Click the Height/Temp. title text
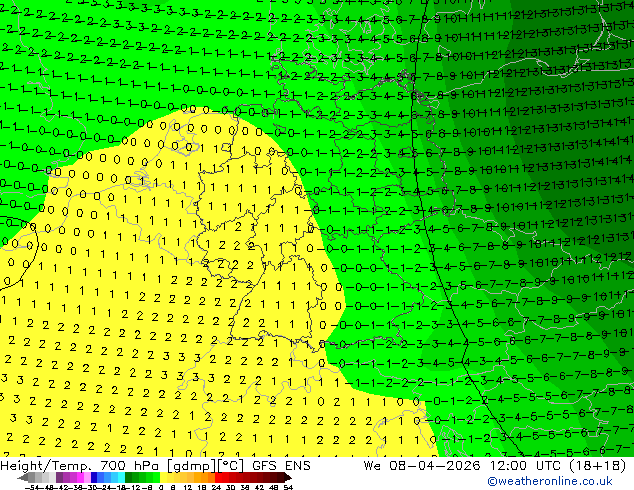 (x=47, y=466)
